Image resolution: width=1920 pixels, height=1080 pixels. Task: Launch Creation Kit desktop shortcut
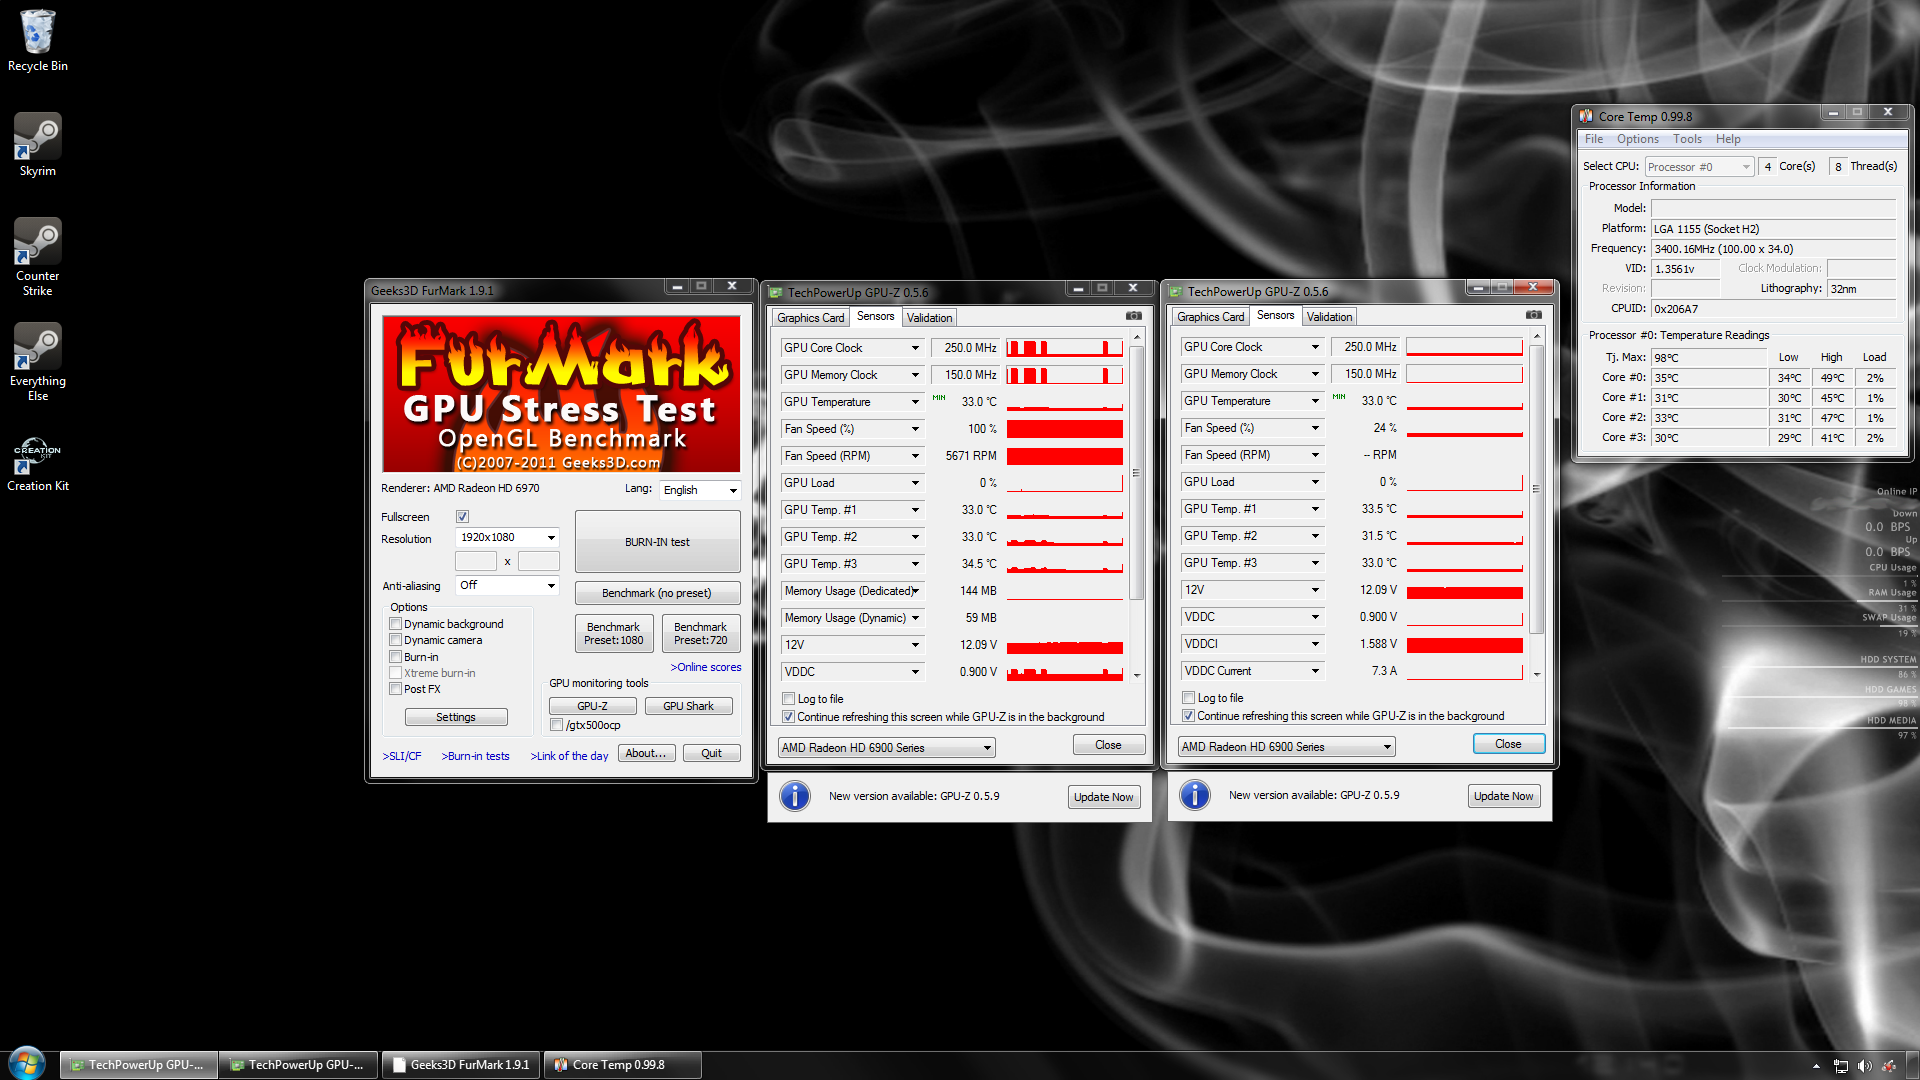tap(37, 464)
